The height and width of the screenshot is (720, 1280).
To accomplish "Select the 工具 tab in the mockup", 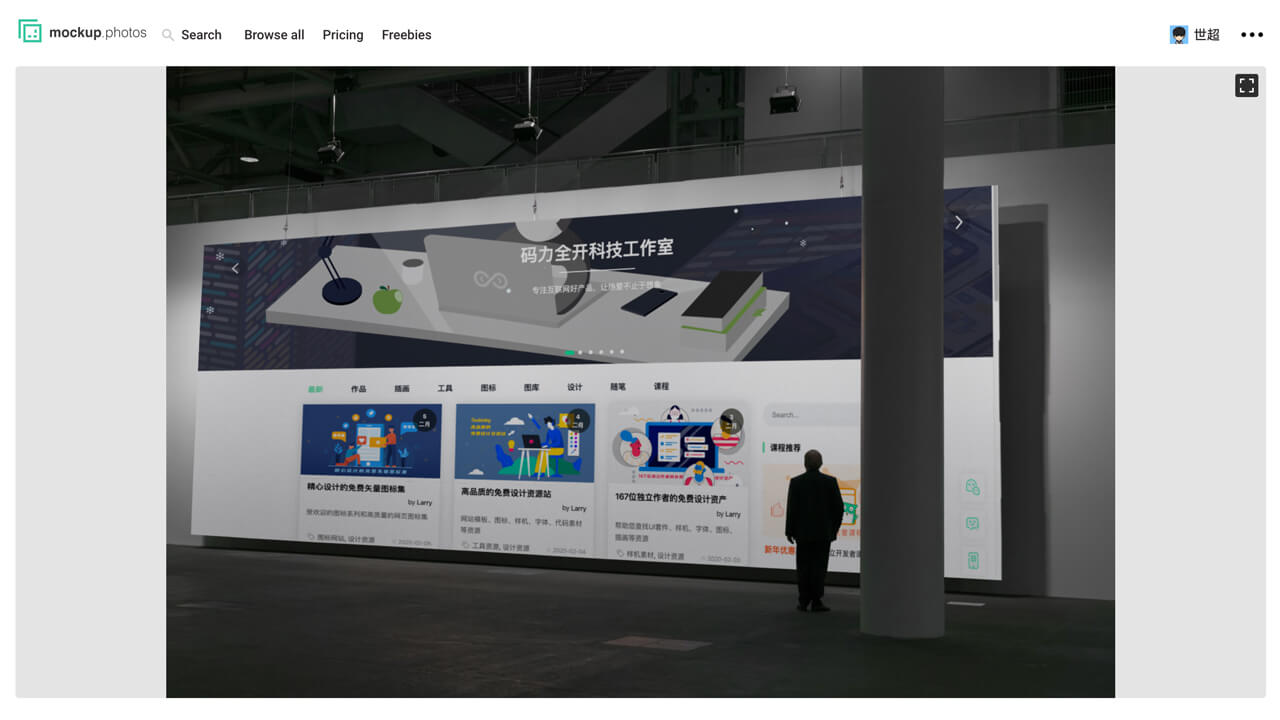I will tap(445, 388).
